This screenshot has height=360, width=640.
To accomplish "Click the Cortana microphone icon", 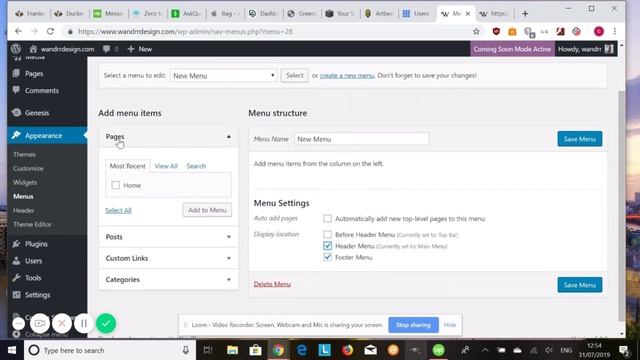I will coord(186,350).
